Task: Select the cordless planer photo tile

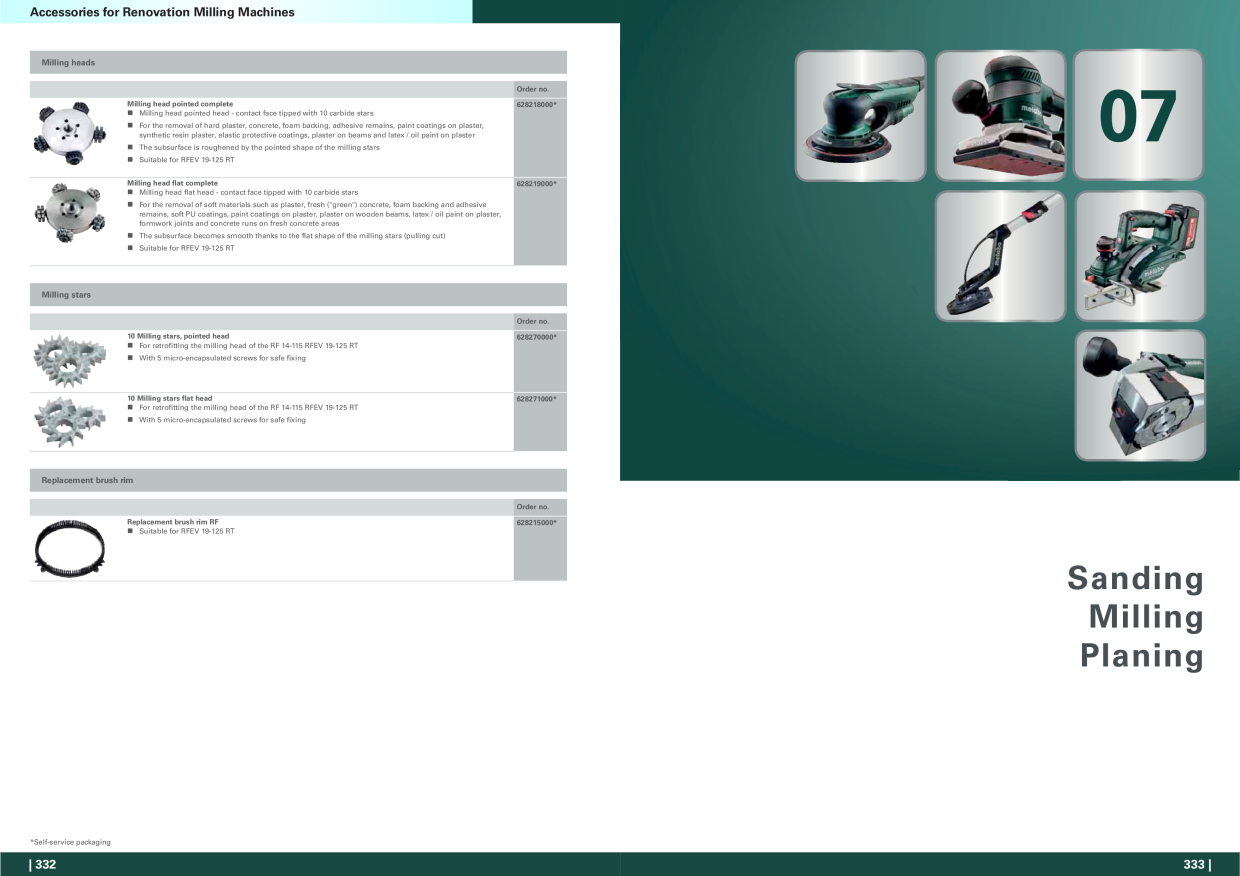Action: [x=1140, y=256]
